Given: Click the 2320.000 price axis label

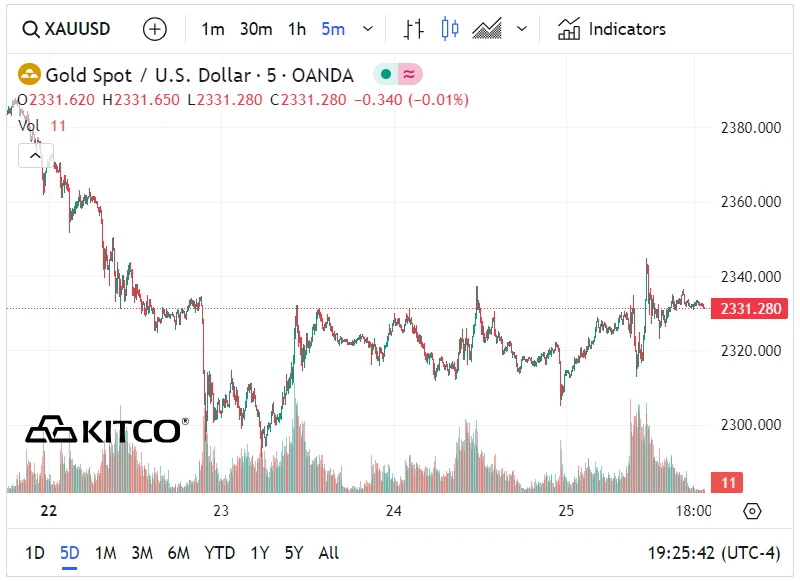Looking at the screenshot, I should coord(751,351).
